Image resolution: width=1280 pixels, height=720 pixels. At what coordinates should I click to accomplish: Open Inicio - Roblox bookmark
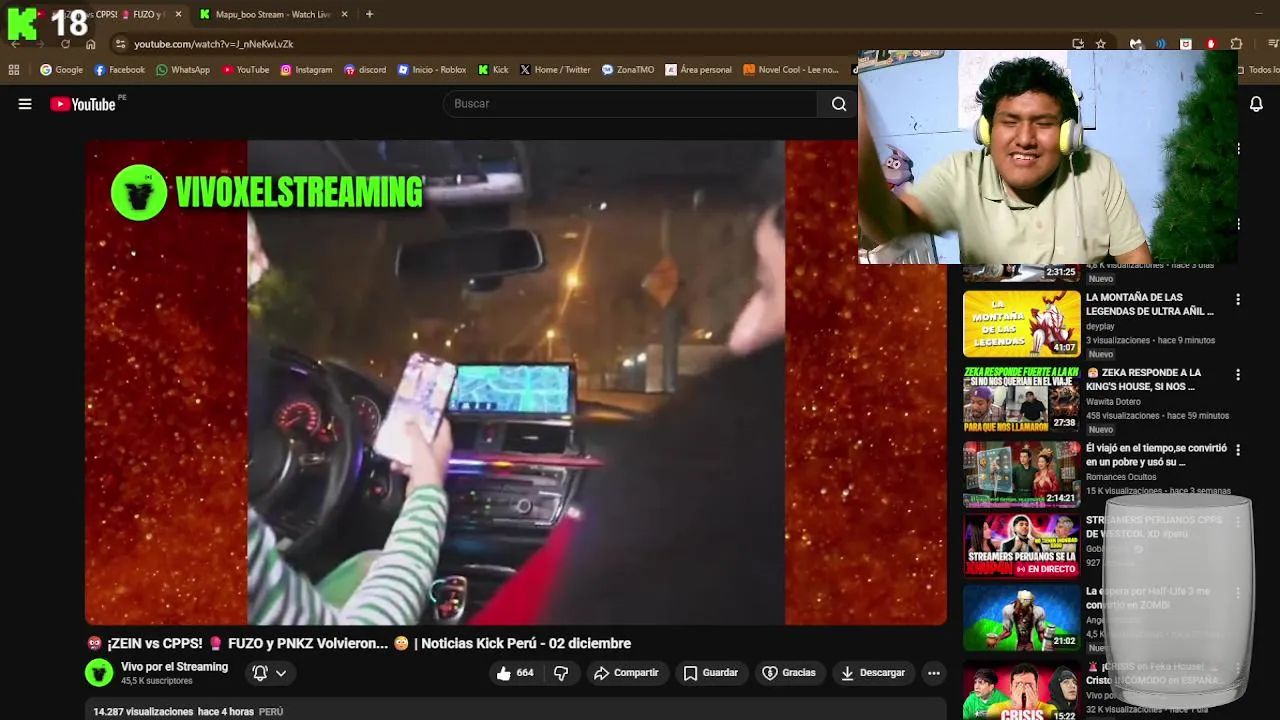432,70
